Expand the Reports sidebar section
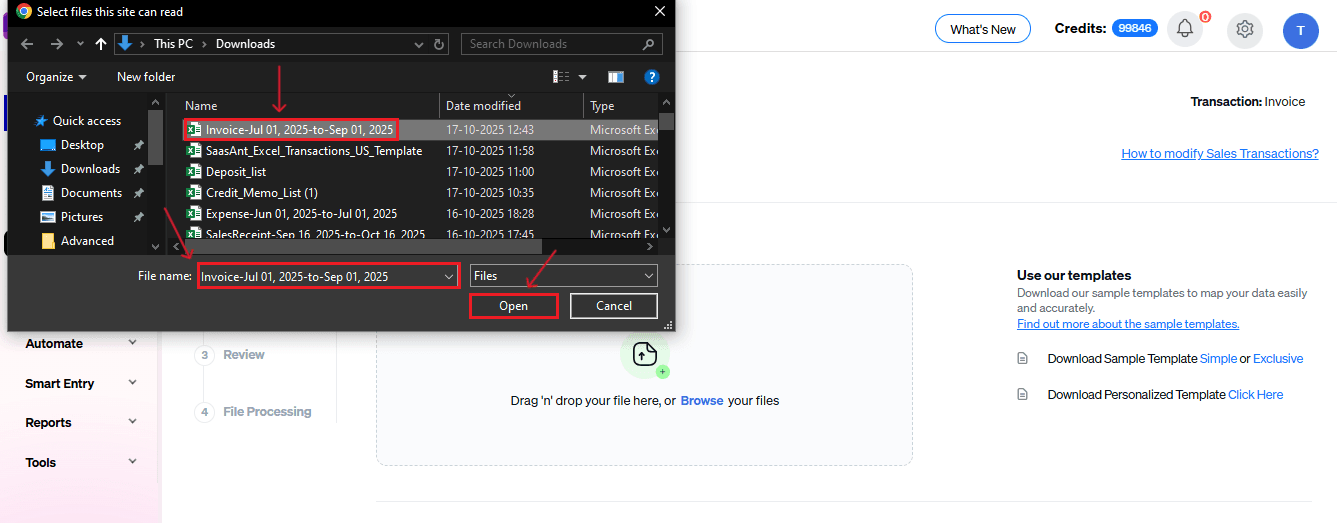 [80, 423]
